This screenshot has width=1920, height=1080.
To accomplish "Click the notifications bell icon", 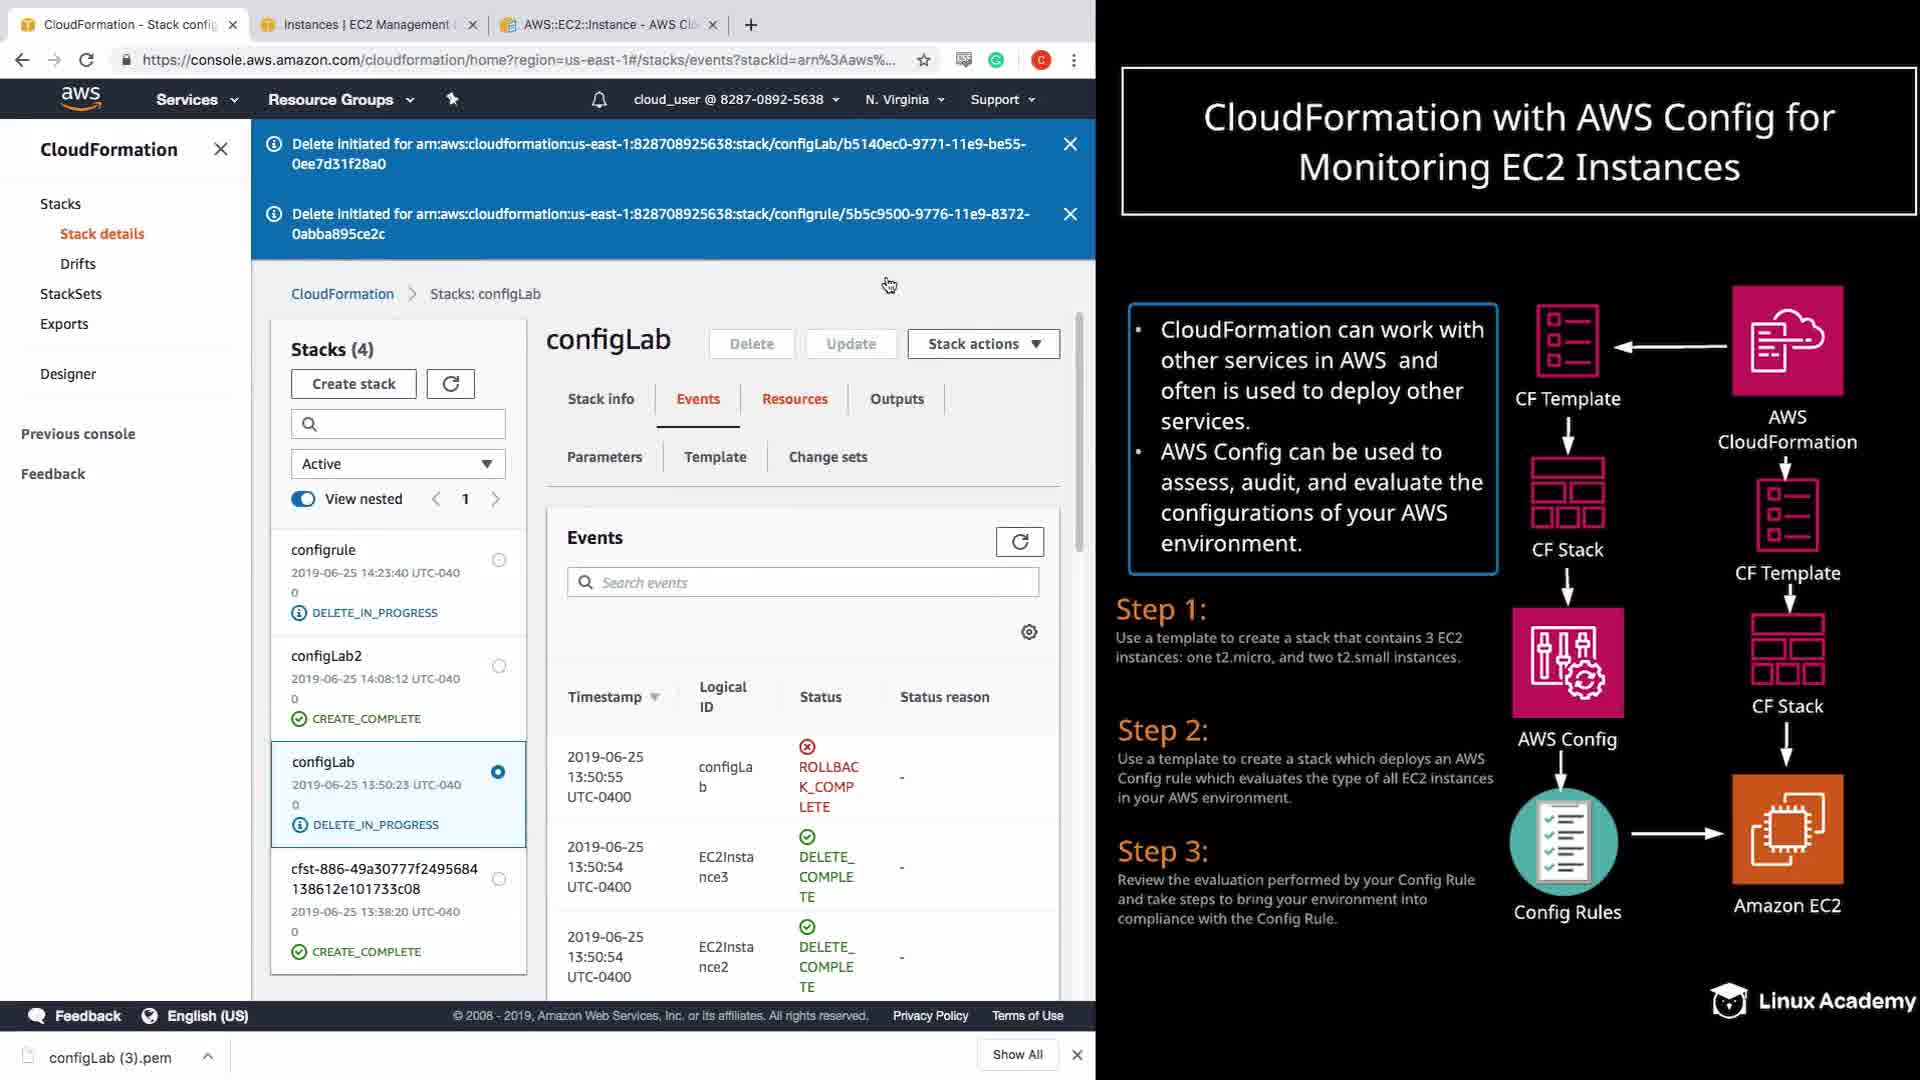I will tap(599, 99).
